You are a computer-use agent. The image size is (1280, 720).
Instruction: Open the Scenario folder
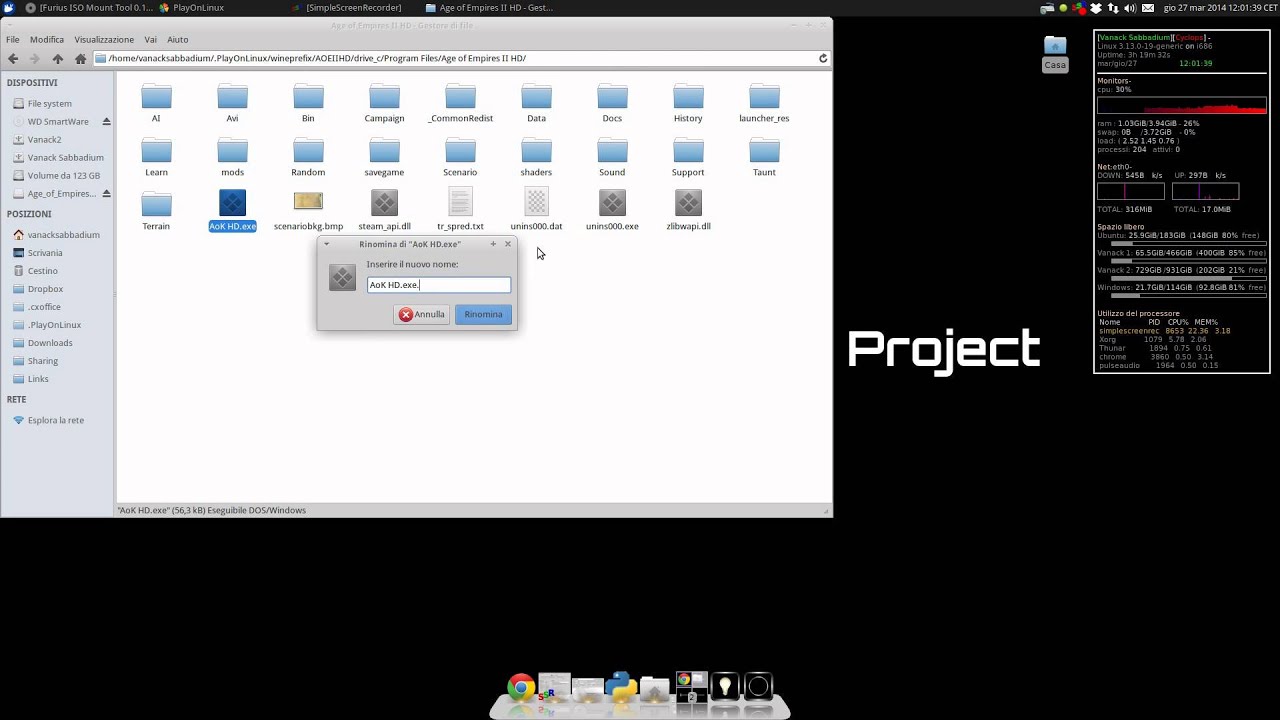(460, 151)
